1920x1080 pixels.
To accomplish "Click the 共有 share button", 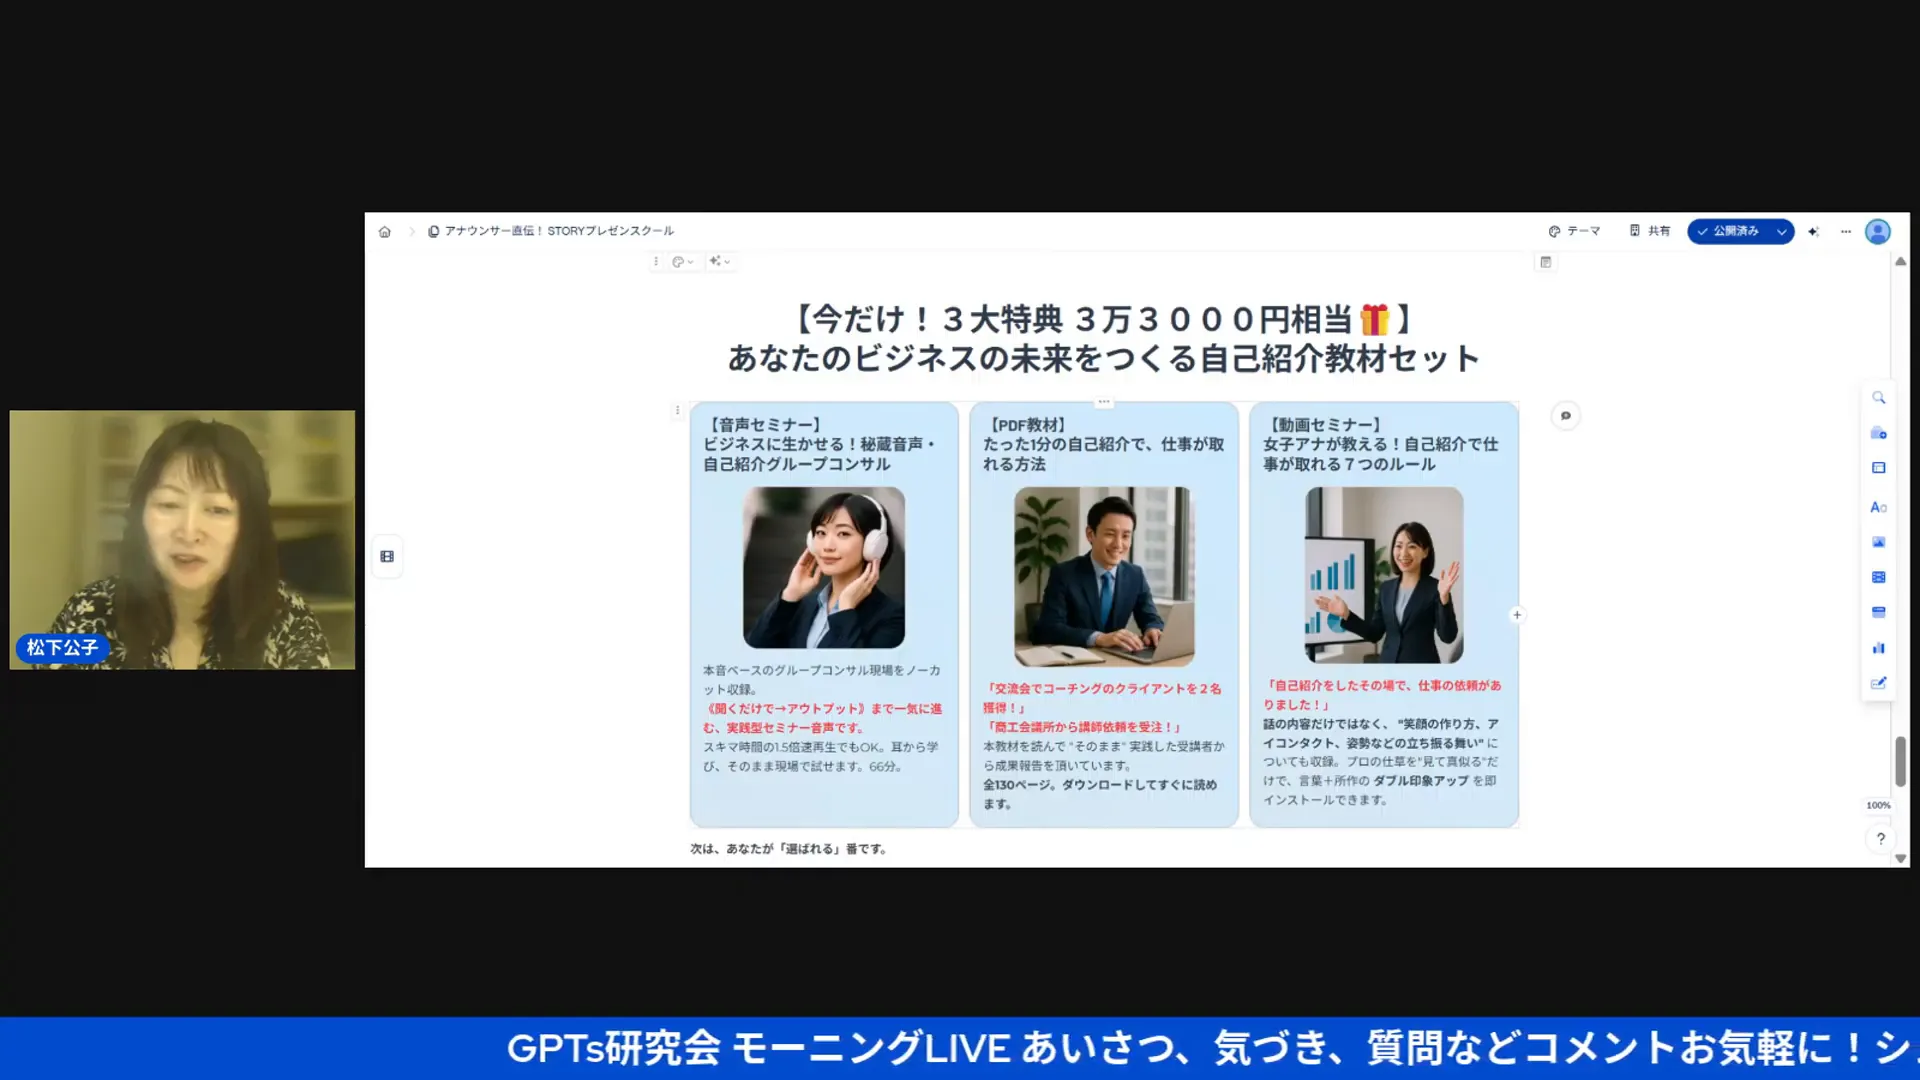I will [x=1650, y=231].
